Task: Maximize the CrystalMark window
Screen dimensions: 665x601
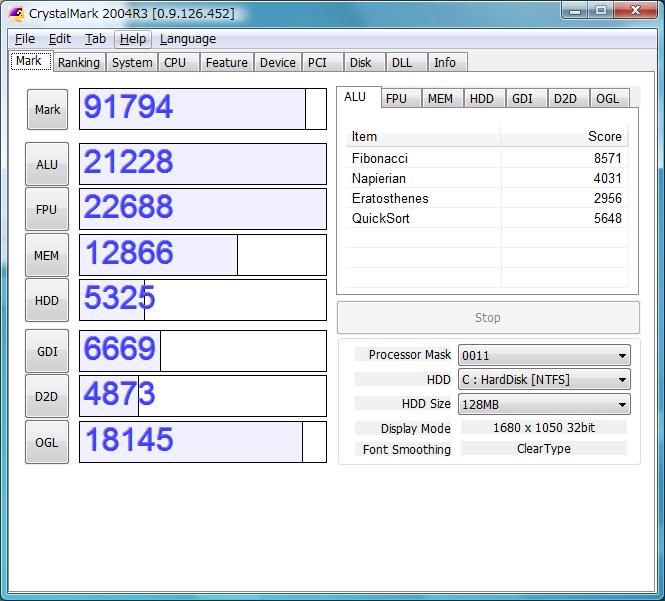Action: click(x=601, y=10)
